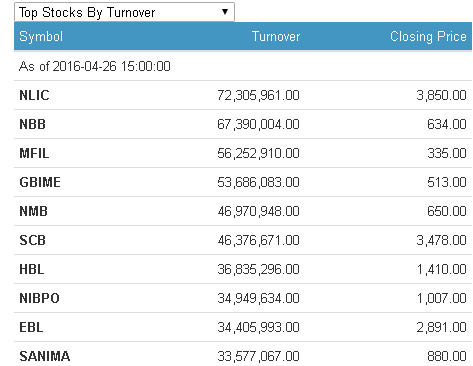473x366 pixels.
Task: Select closing price 3,850.00
Action: coord(441,95)
